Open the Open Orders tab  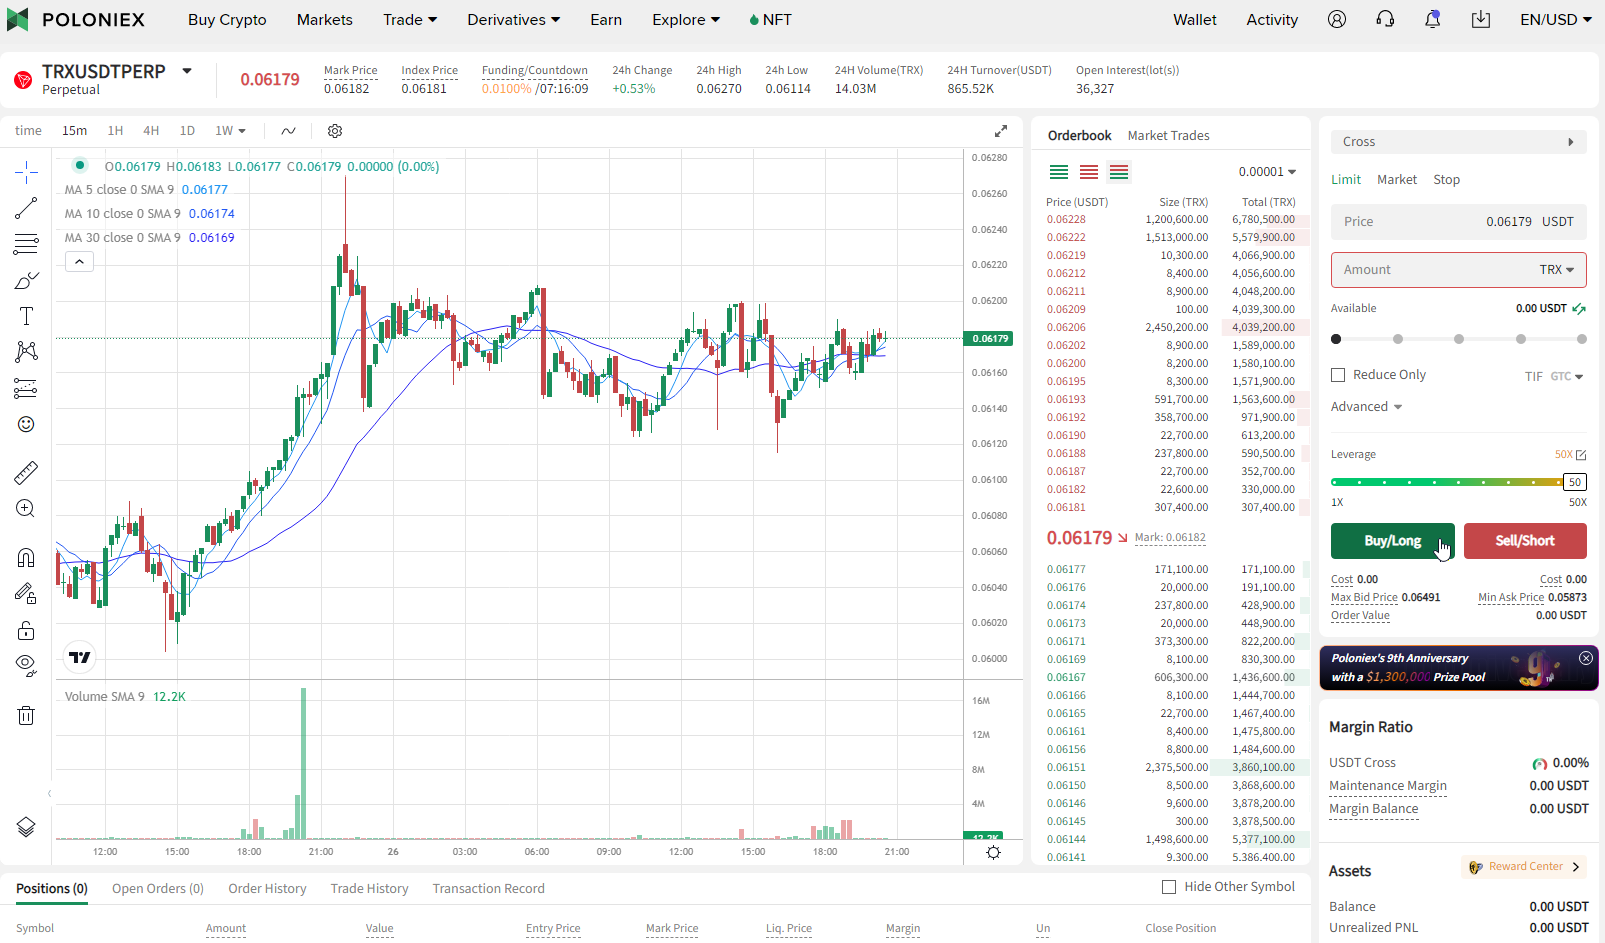point(158,889)
